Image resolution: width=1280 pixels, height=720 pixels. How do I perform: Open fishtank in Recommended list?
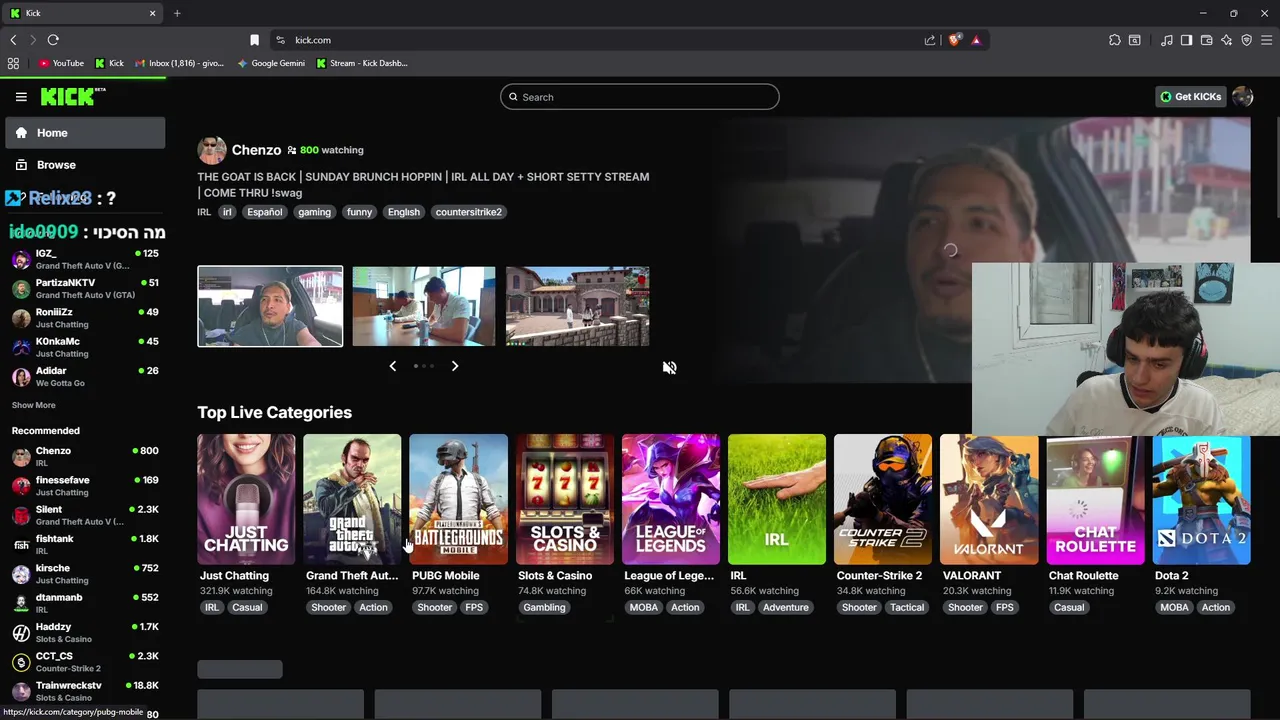(x=85, y=545)
